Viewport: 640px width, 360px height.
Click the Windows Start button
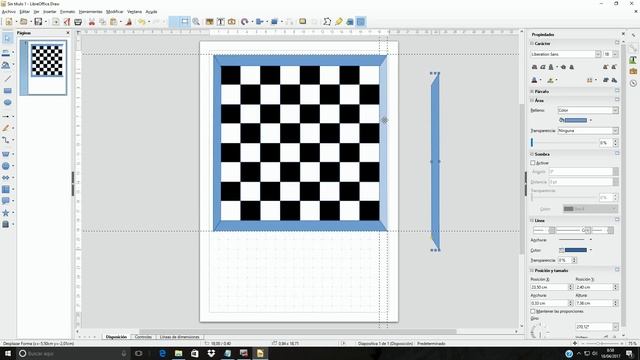(x=7, y=353)
